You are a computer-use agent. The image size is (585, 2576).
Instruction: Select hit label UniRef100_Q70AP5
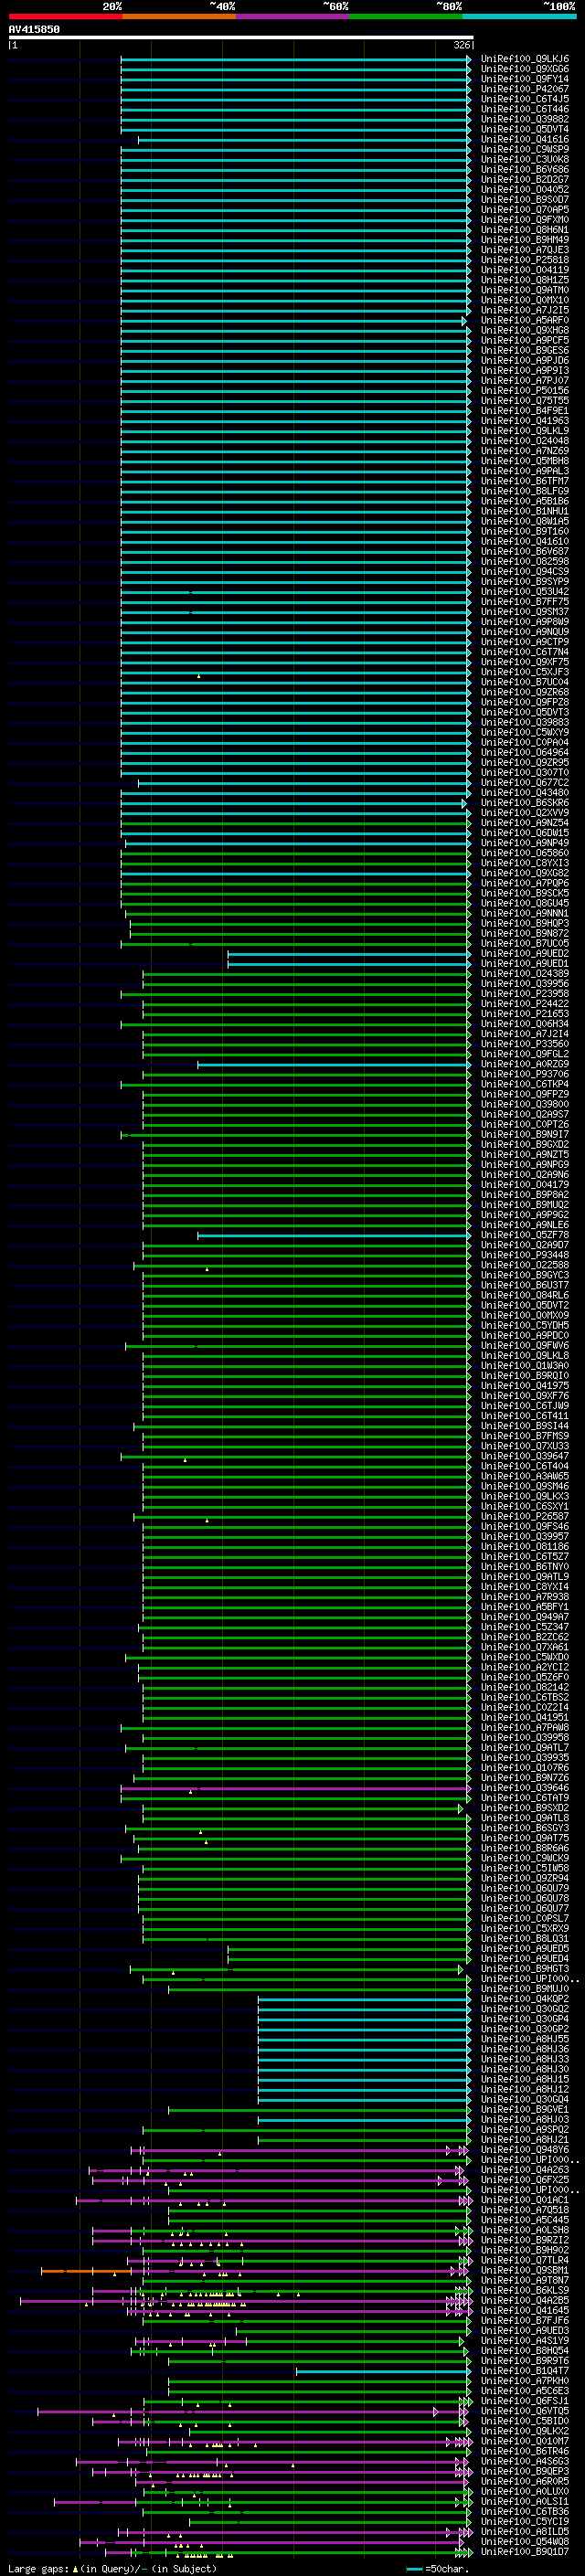click(x=525, y=209)
